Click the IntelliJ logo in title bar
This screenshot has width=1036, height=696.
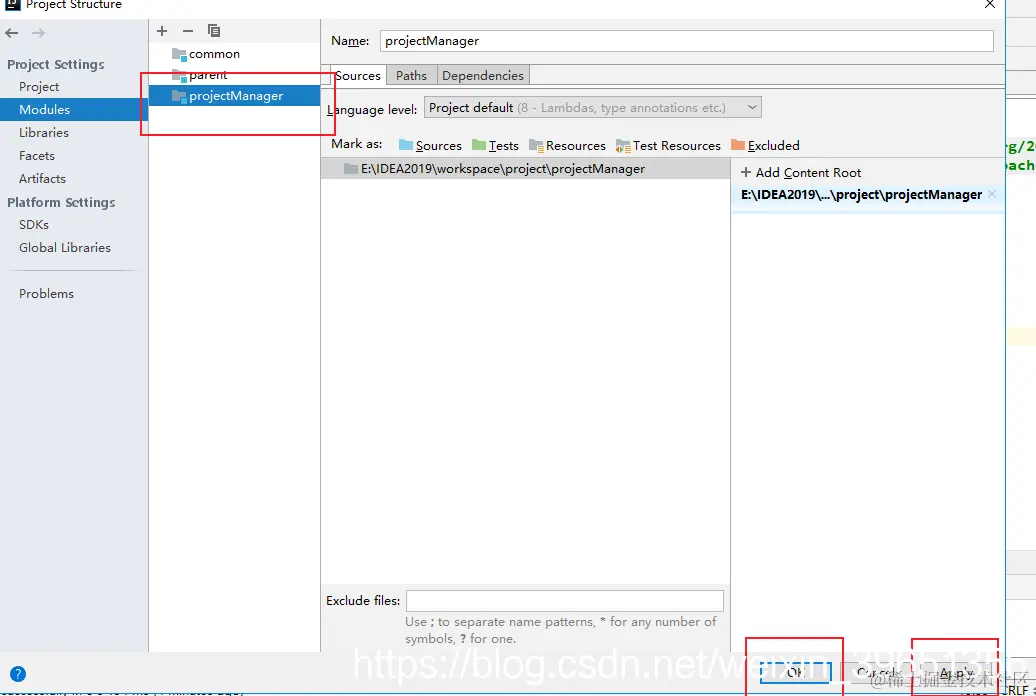tap(13, 5)
